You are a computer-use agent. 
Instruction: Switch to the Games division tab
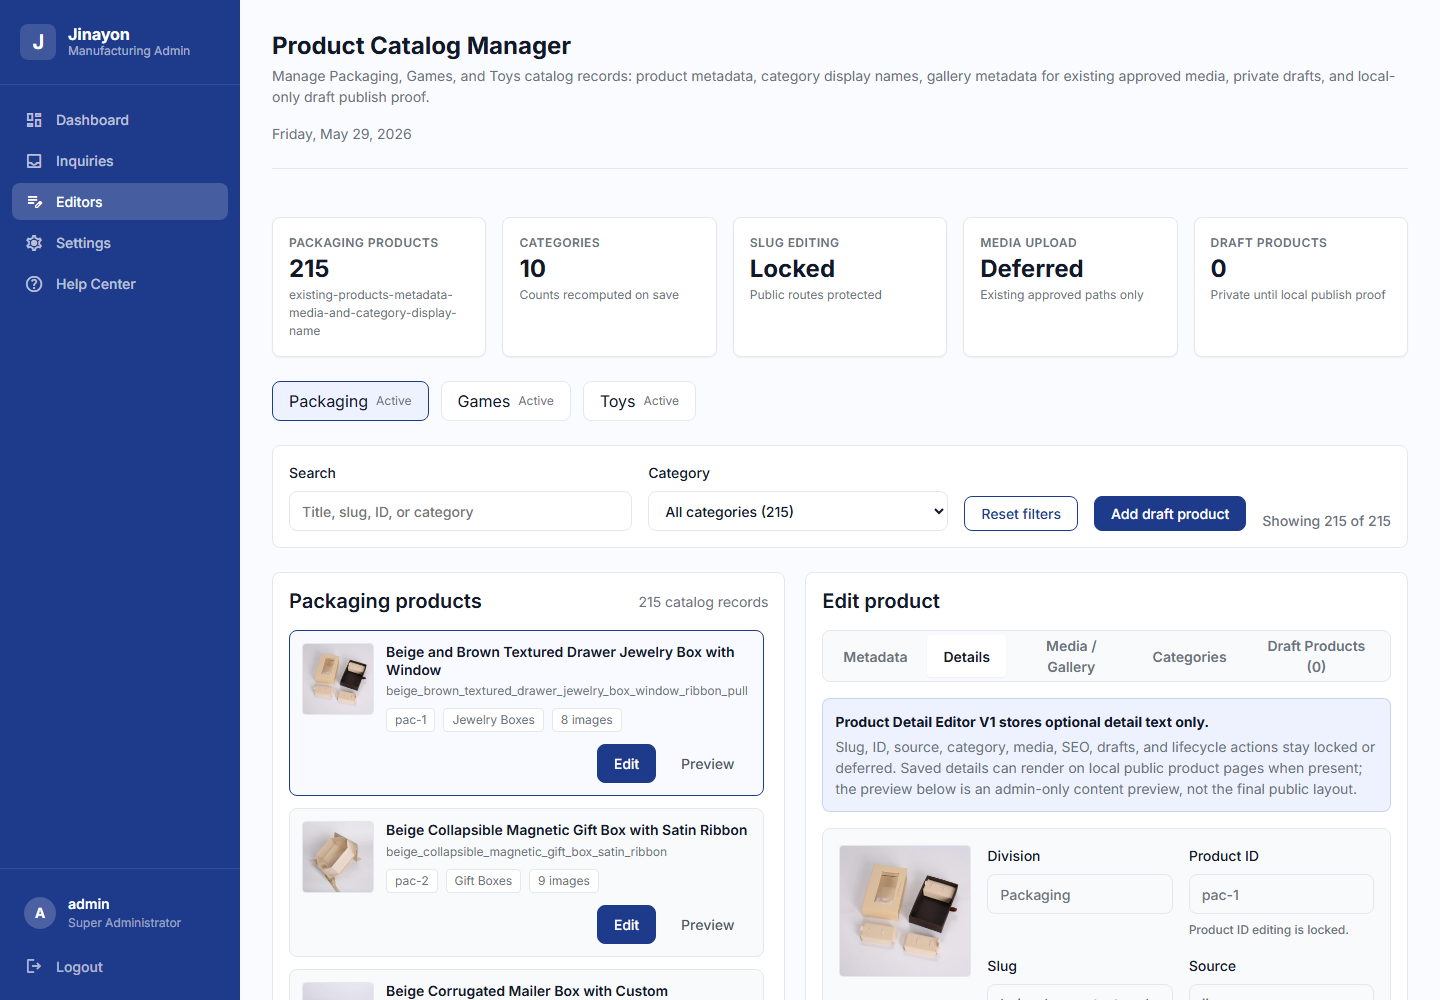click(x=506, y=401)
